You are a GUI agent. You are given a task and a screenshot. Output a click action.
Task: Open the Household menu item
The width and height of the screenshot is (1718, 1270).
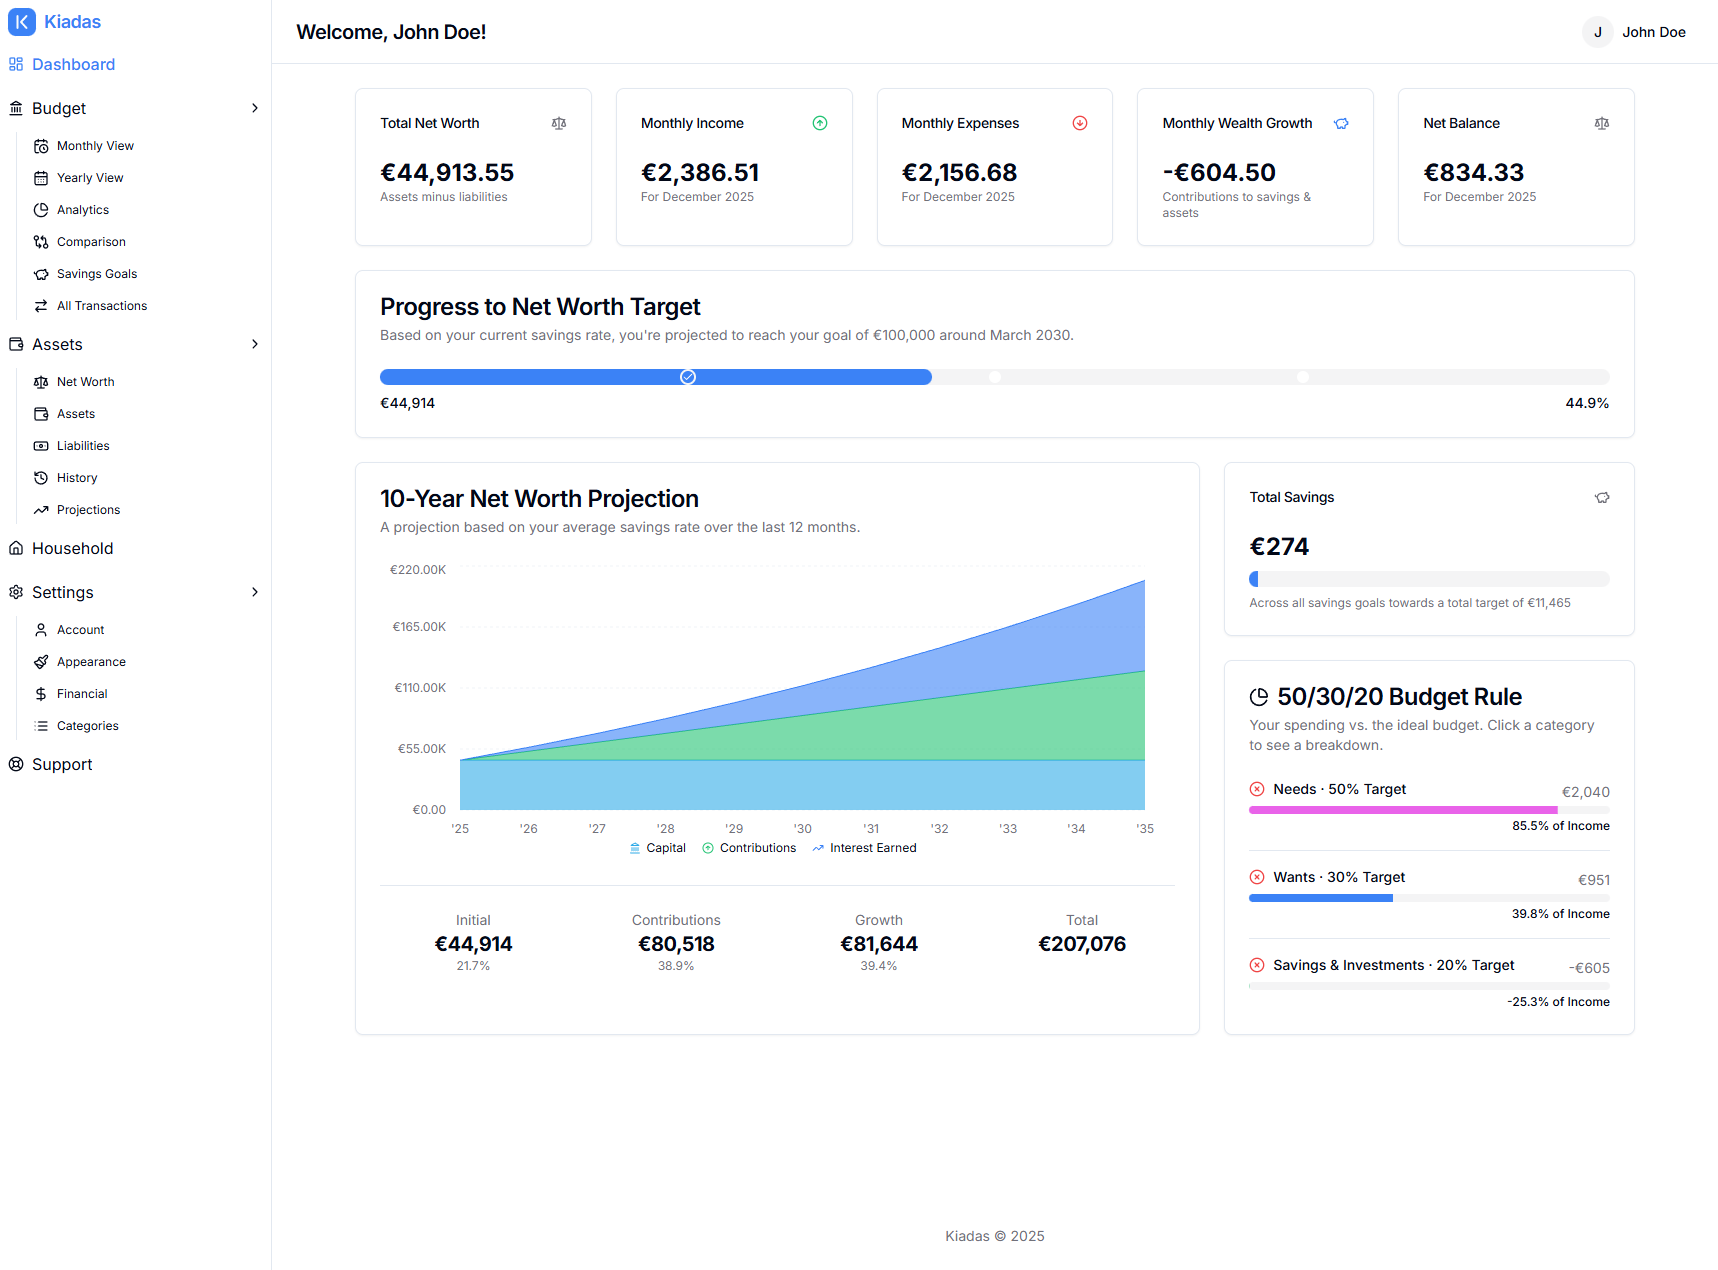pyautogui.click(x=72, y=548)
